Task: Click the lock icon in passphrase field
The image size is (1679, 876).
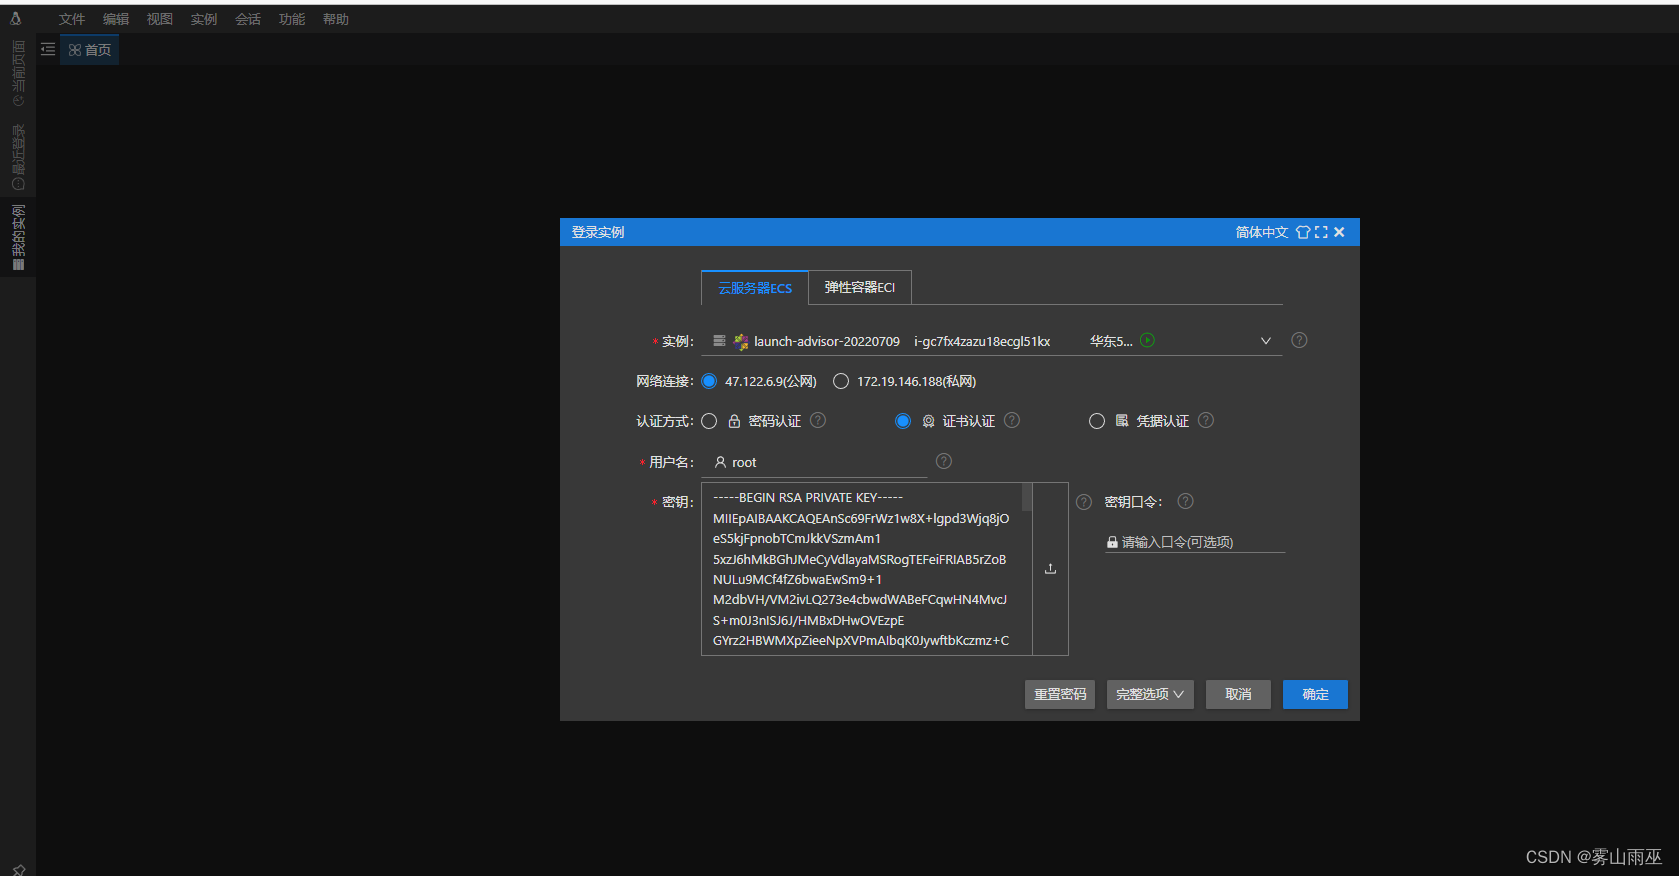Action: [x=1112, y=542]
